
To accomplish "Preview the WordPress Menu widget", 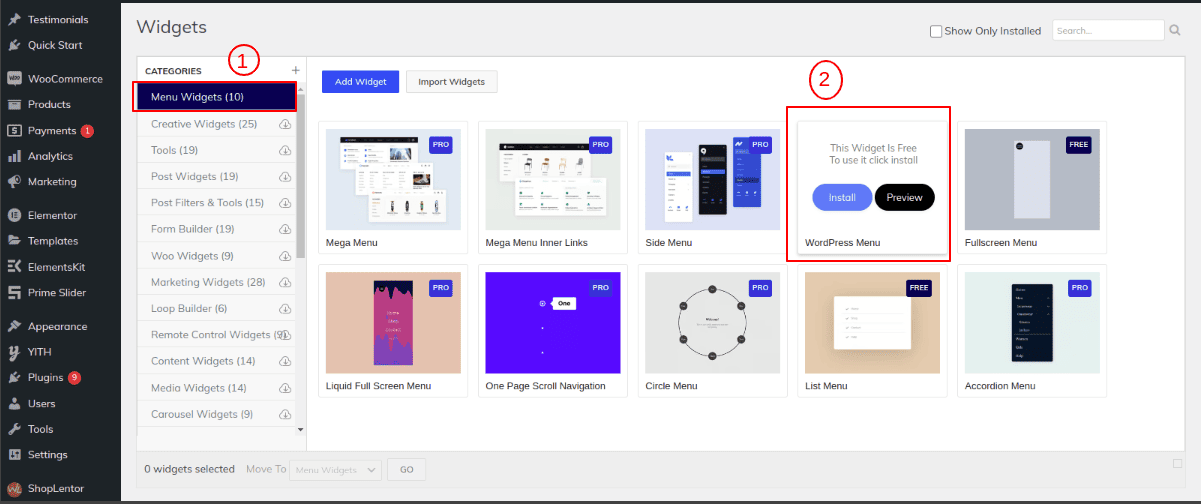I will [904, 197].
